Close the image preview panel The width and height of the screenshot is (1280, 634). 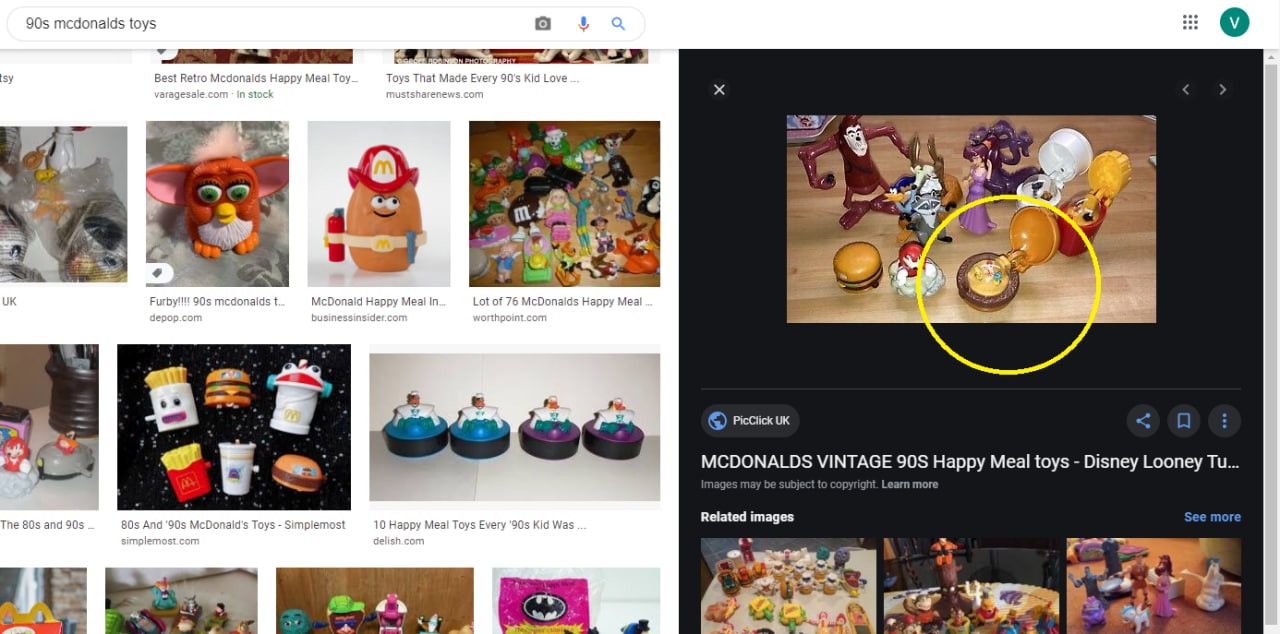click(719, 90)
